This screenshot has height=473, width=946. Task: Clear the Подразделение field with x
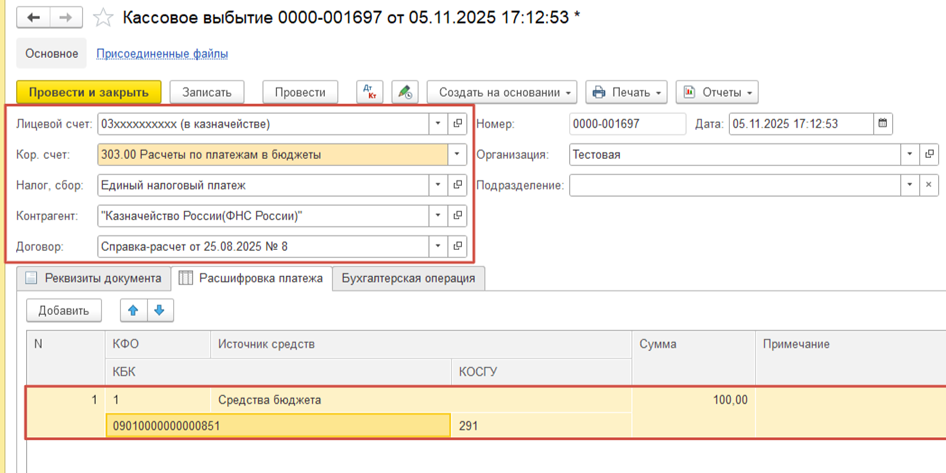[929, 185]
